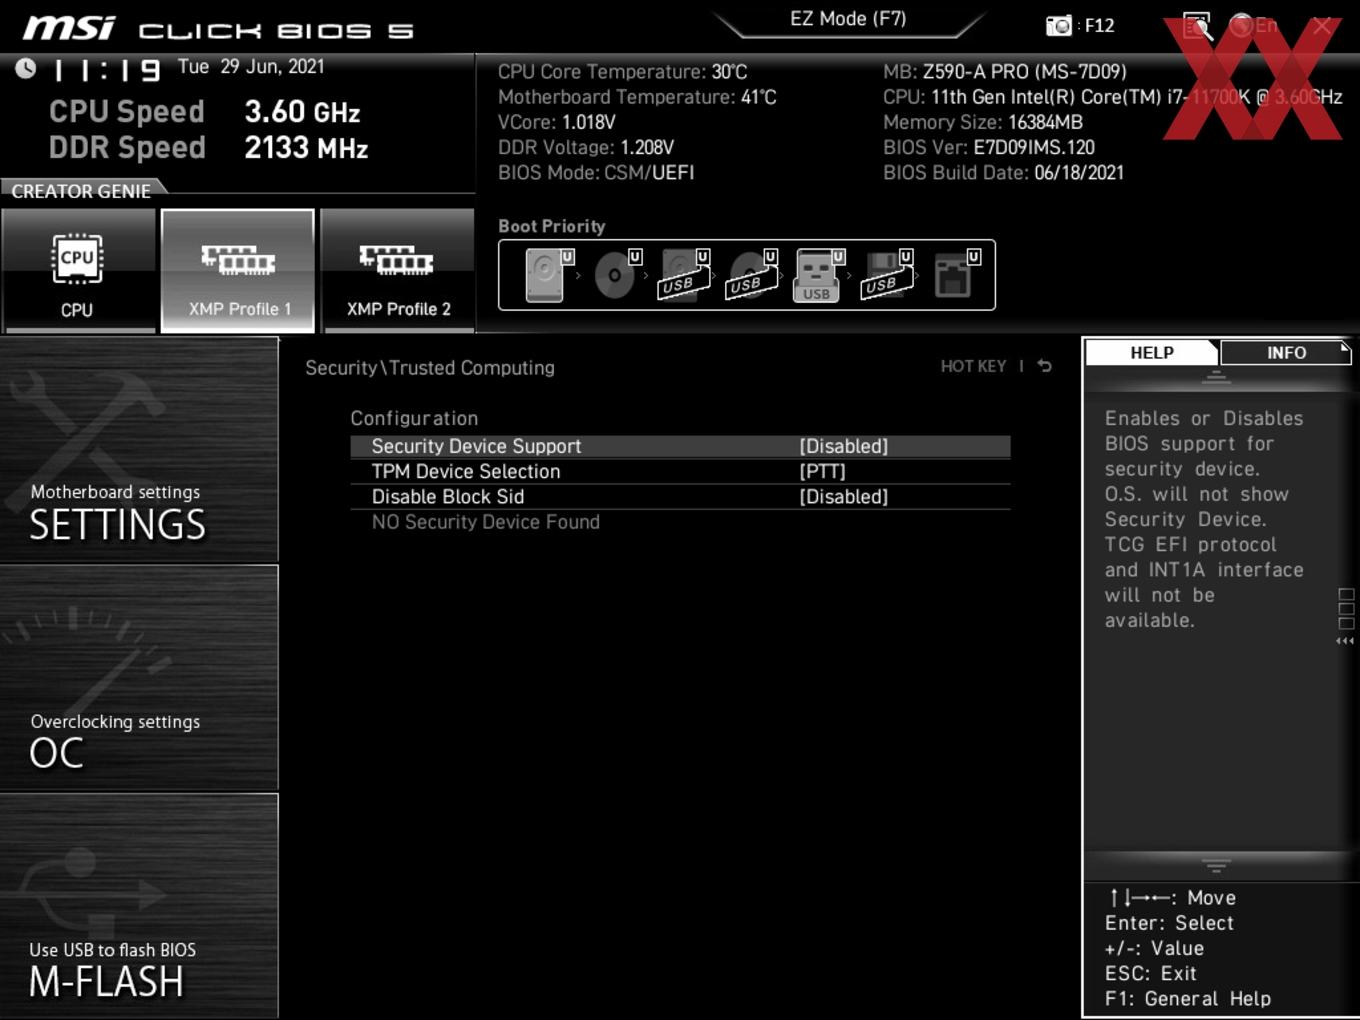Open Motherboard SETTINGS menu

(139, 449)
